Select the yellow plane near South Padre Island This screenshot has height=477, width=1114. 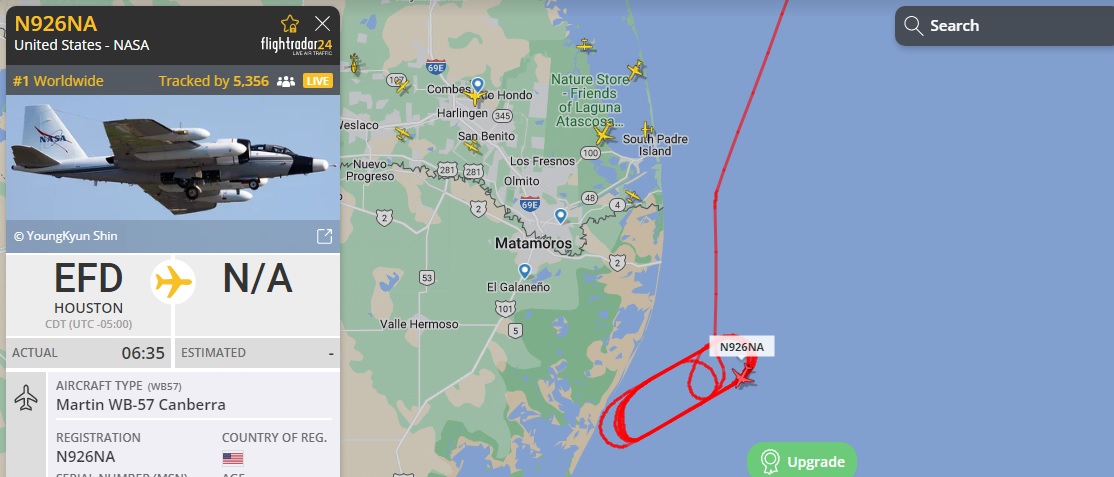647,129
